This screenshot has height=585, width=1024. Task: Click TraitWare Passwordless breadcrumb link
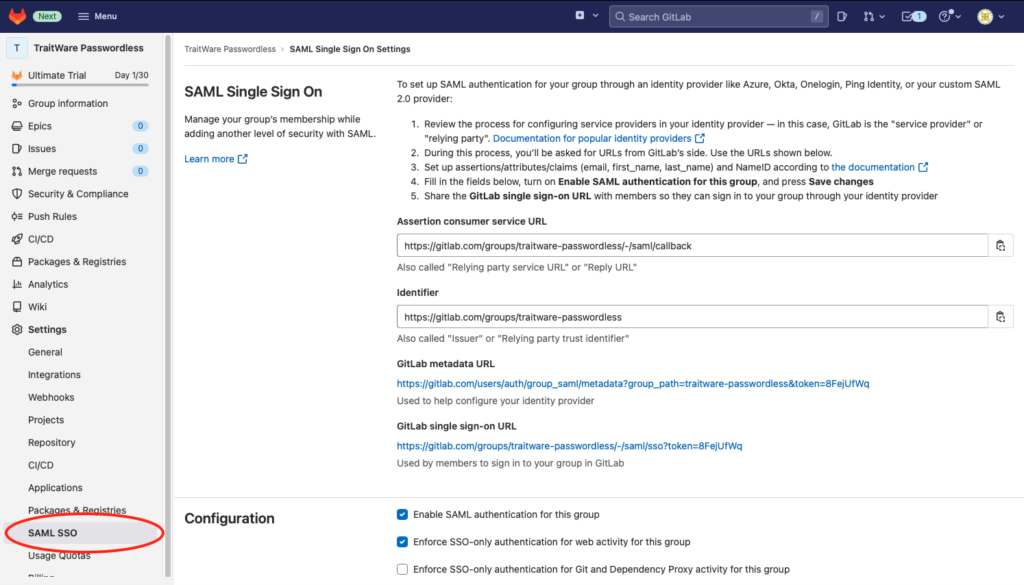tap(230, 49)
